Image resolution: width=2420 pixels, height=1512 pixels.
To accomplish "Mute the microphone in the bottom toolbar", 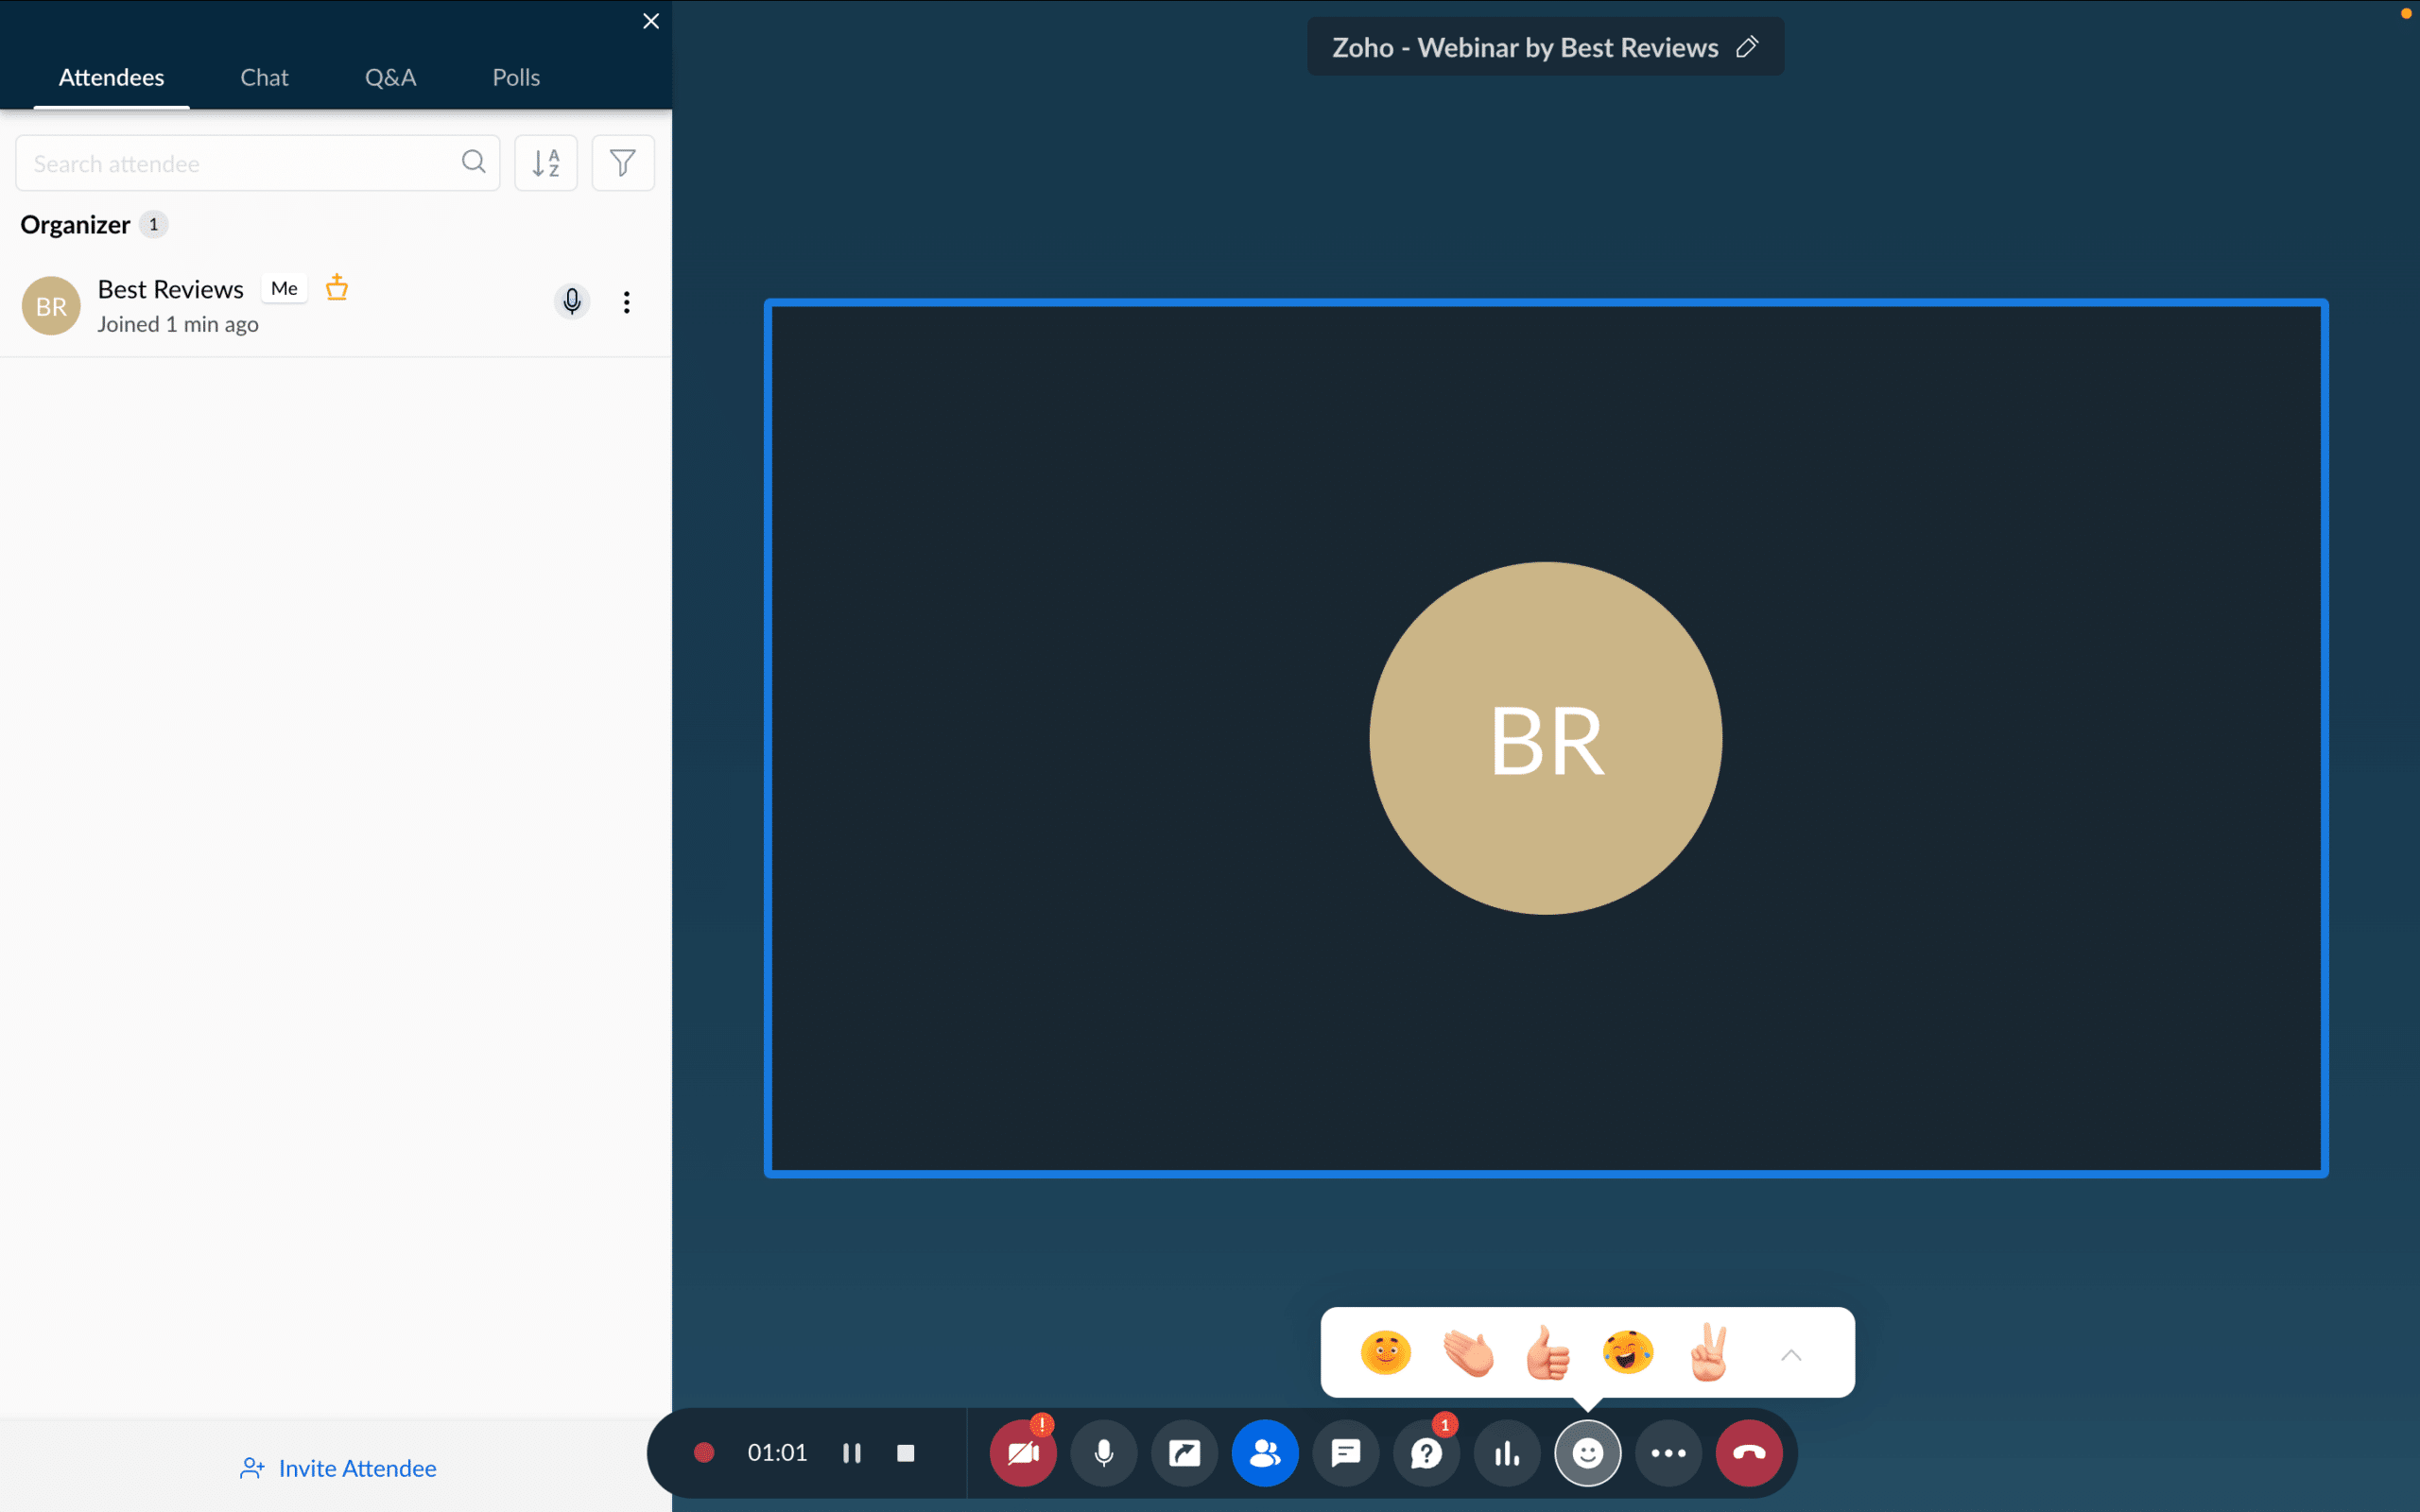I will (1104, 1453).
